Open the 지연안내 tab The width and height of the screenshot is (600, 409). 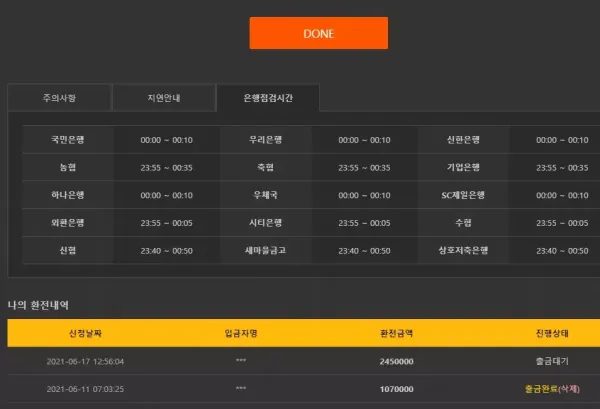pyautogui.click(x=164, y=98)
